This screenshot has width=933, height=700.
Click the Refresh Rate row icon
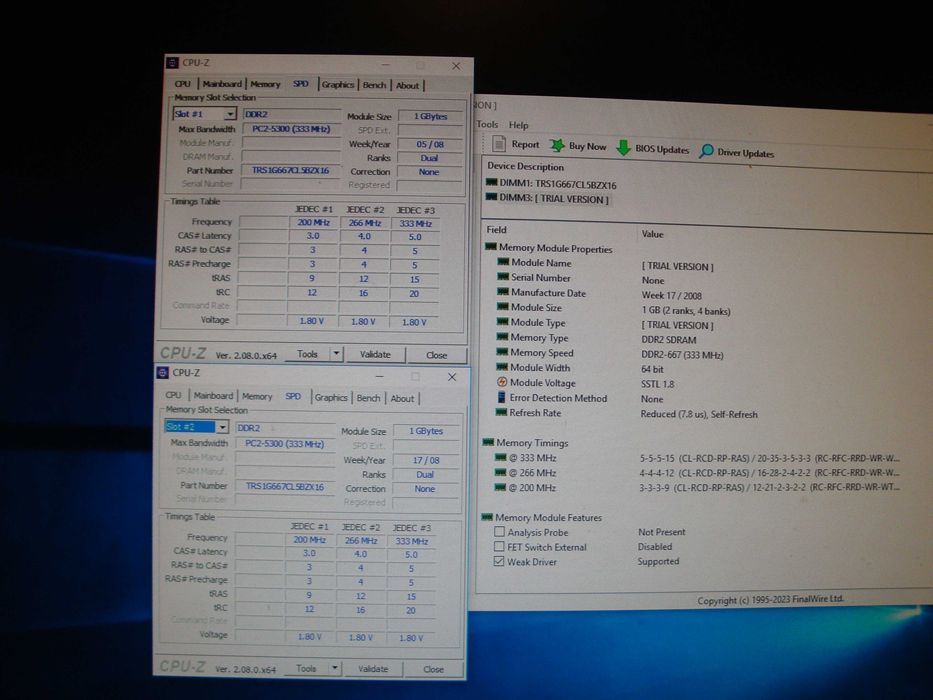click(500, 412)
